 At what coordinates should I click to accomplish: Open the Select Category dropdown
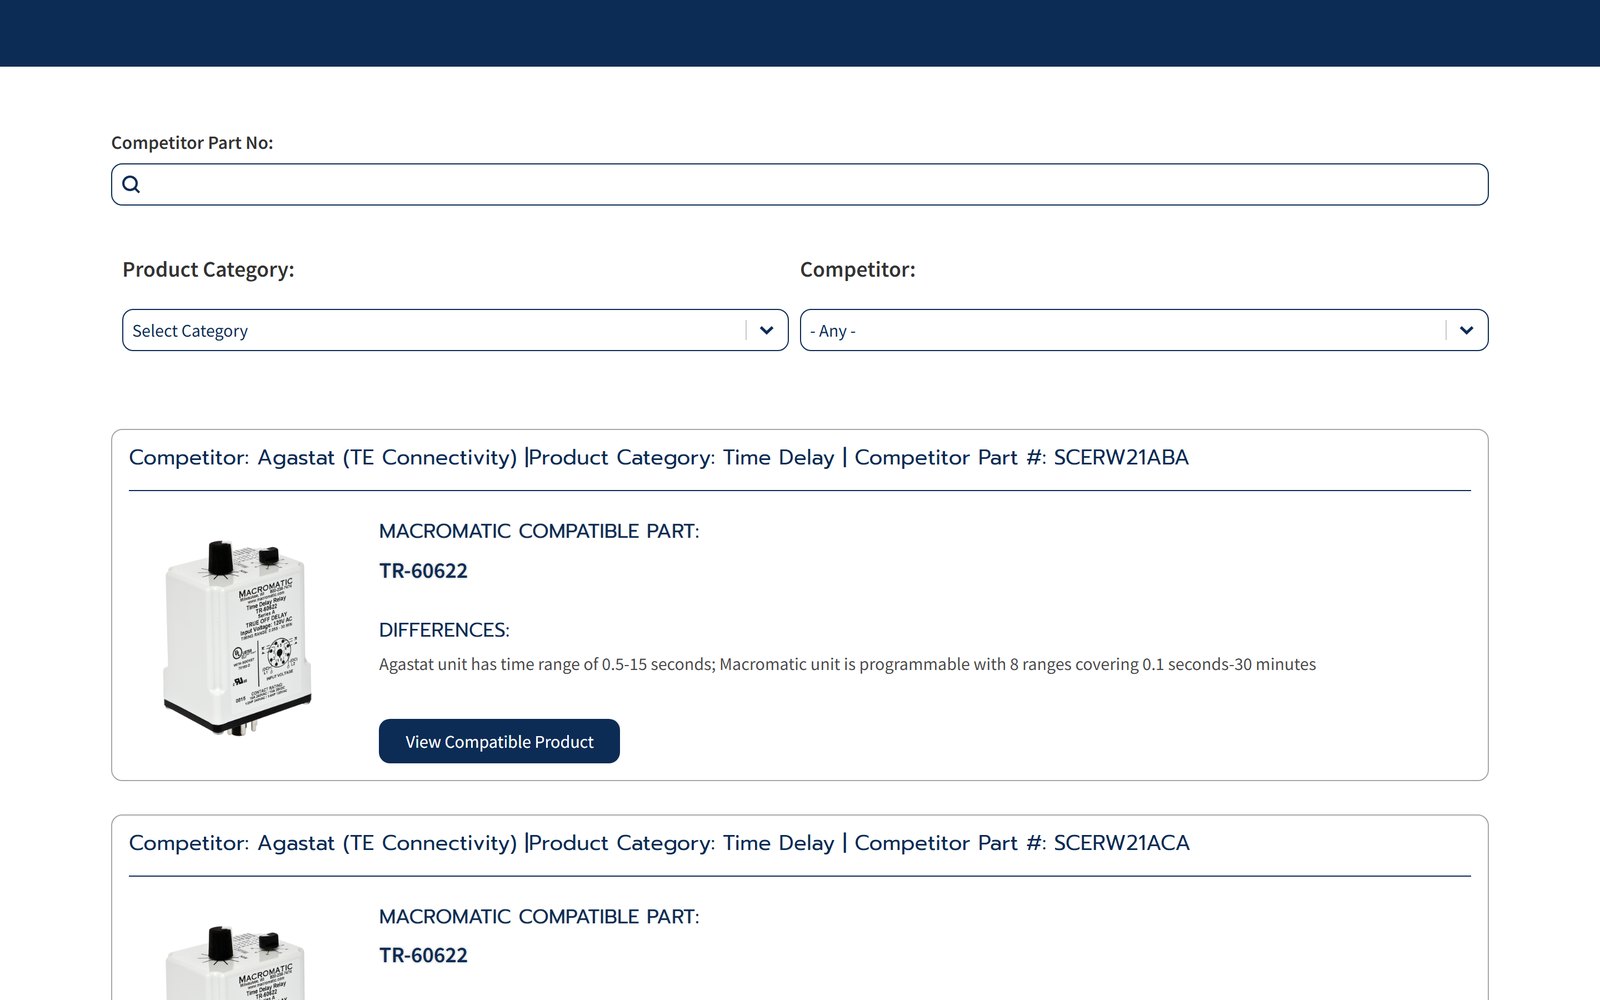pos(455,330)
